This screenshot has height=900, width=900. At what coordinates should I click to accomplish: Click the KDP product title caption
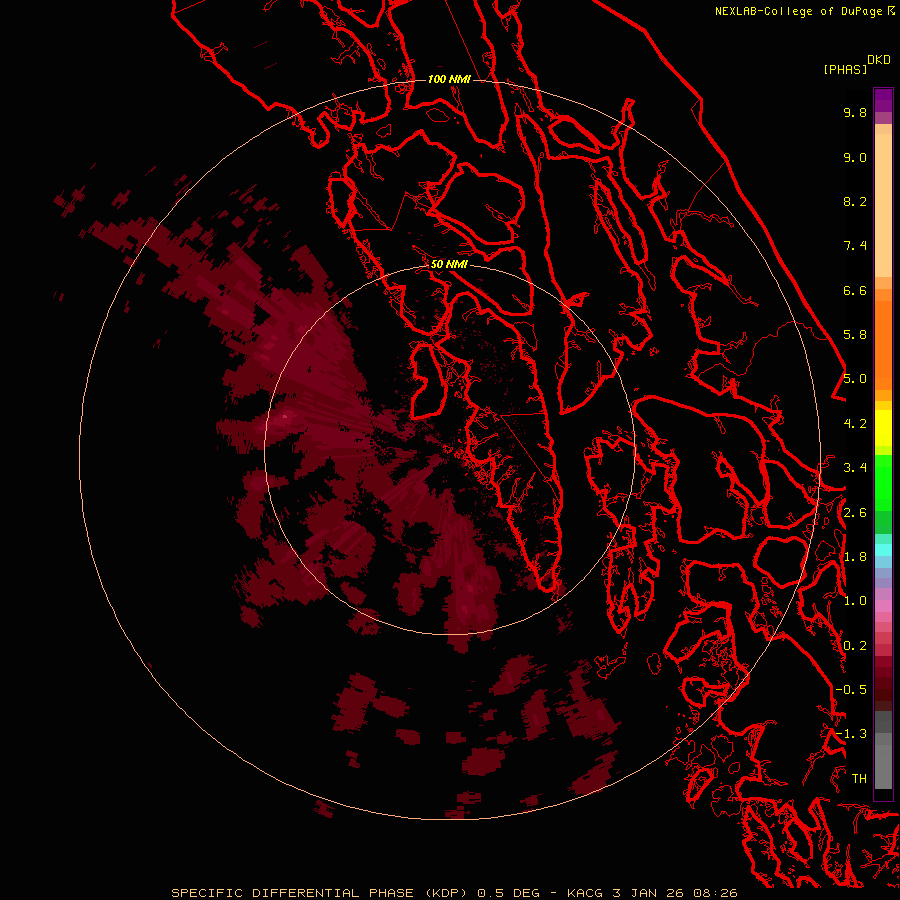454,893
